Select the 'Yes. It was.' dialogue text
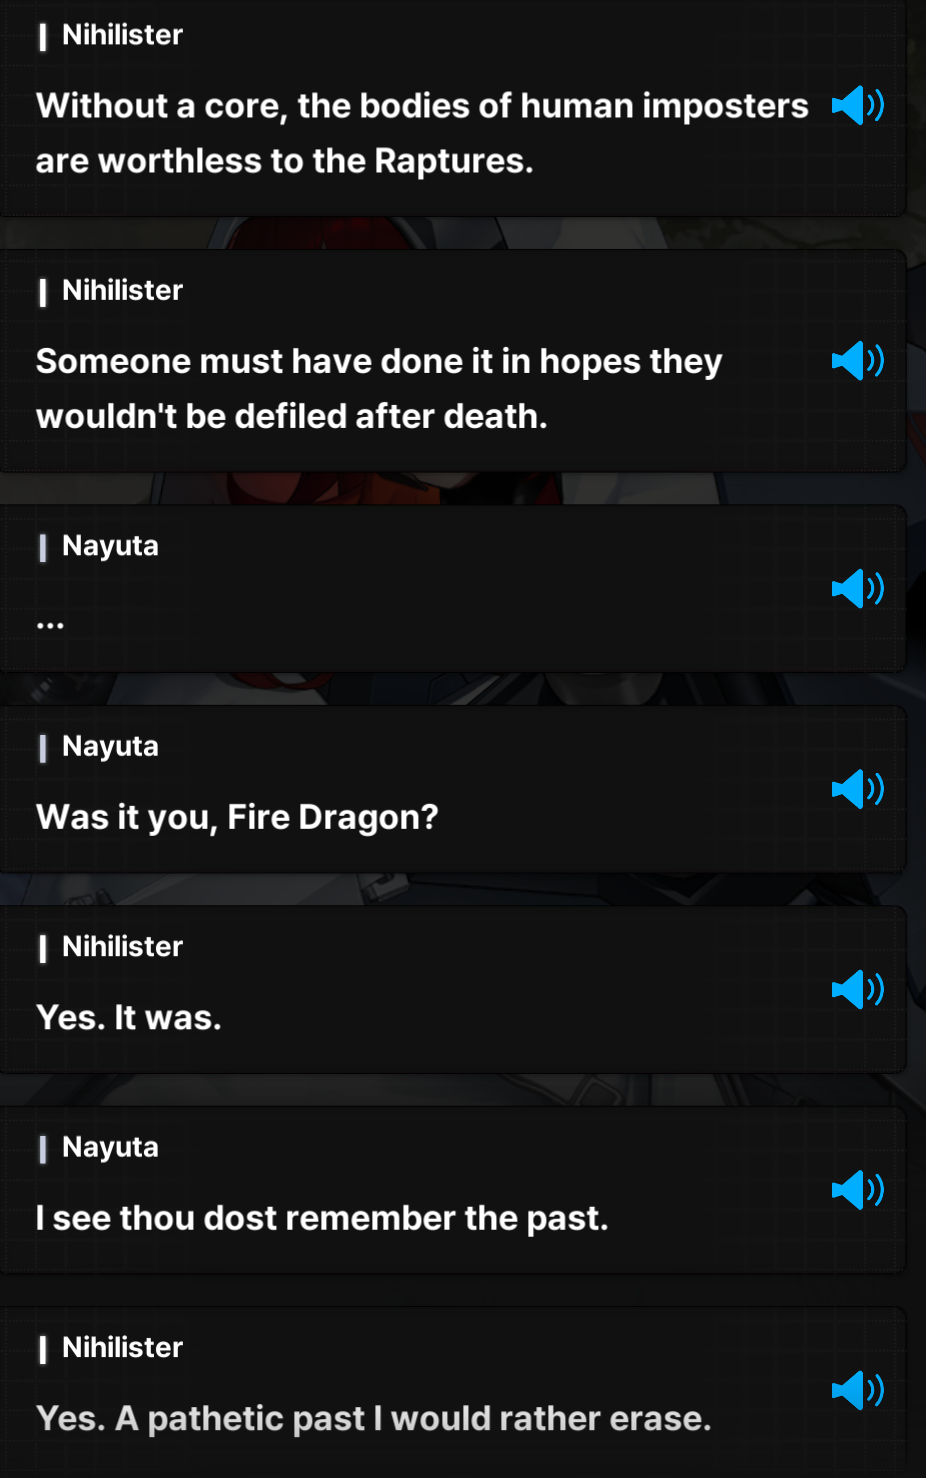926x1478 pixels. coord(129,1017)
